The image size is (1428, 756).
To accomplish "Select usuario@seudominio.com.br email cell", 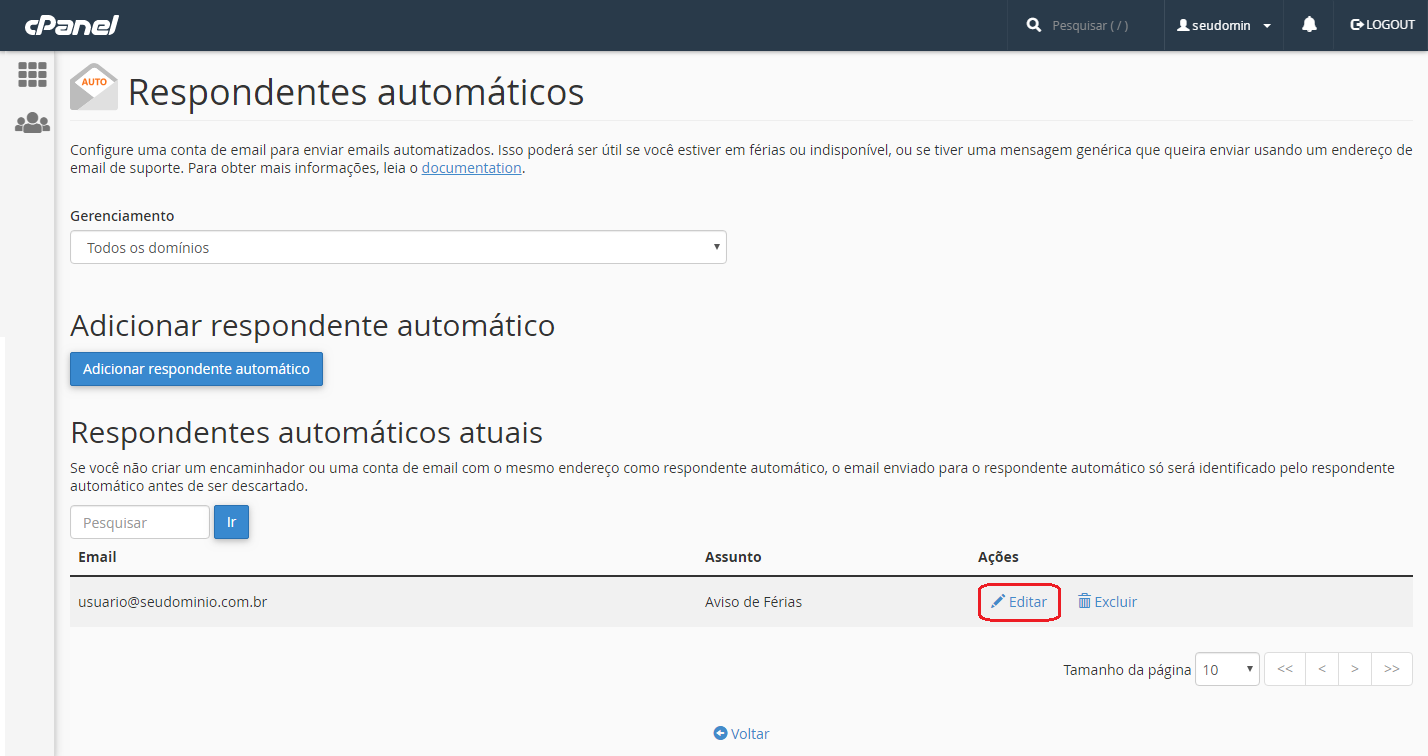I will [x=173, y=602].
